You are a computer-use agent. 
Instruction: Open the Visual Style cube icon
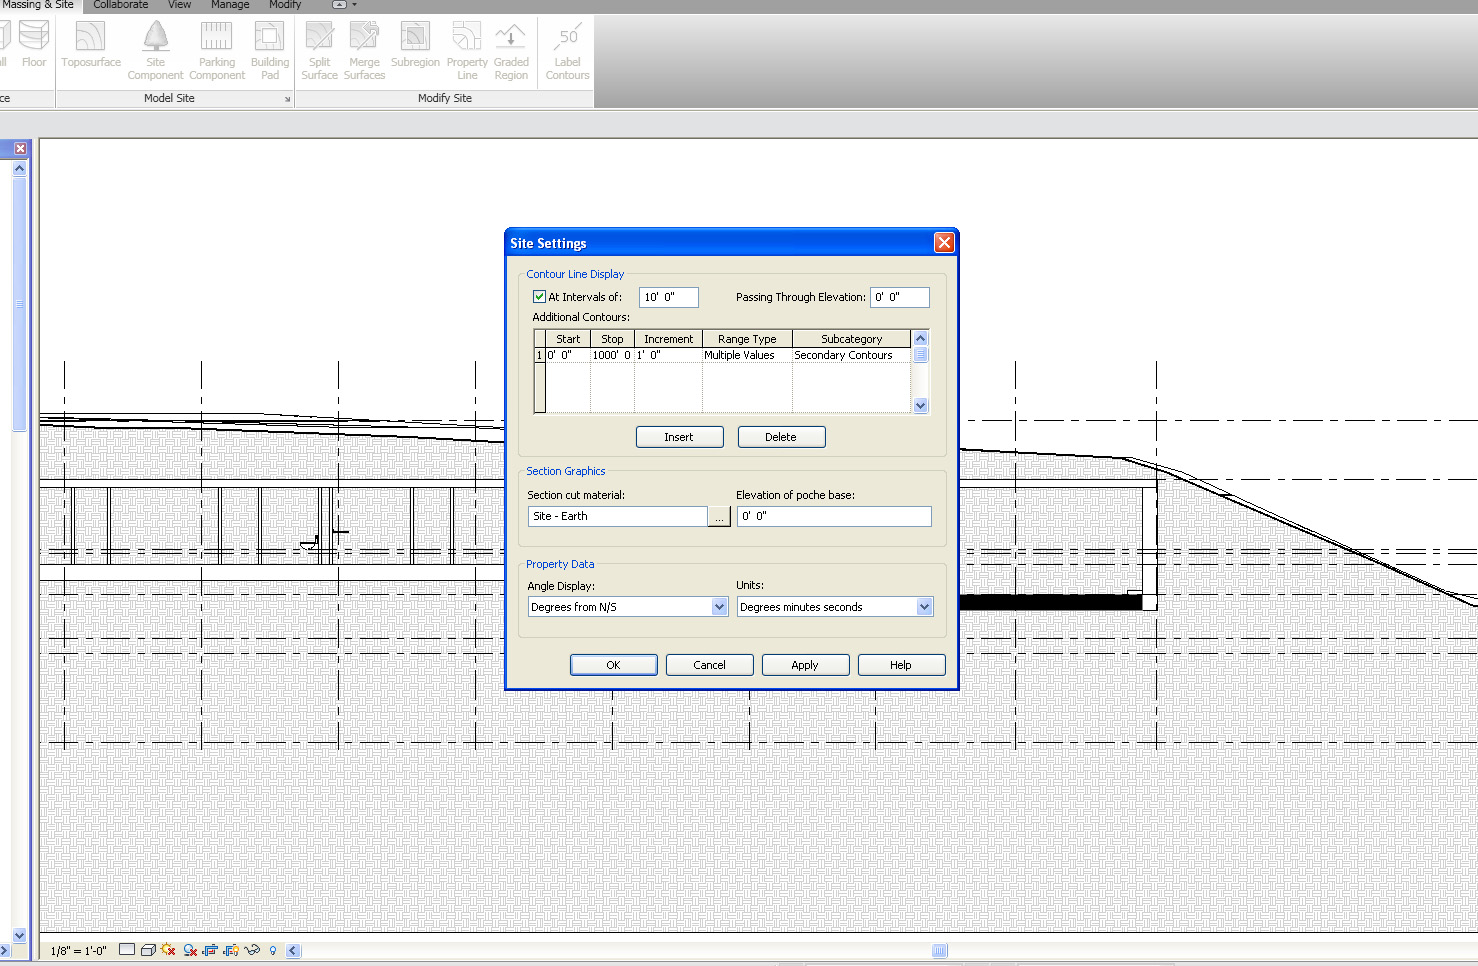pyautogui.click(x=148, y=950)
